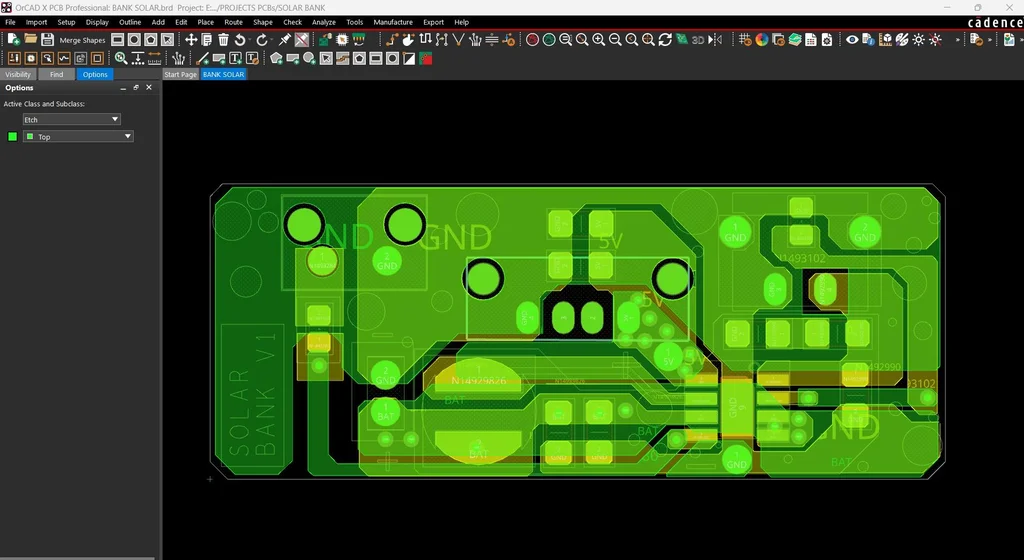Click the Merge Shapes button
This screenshot has height=560, width=1024.
(x=82, y=40)
